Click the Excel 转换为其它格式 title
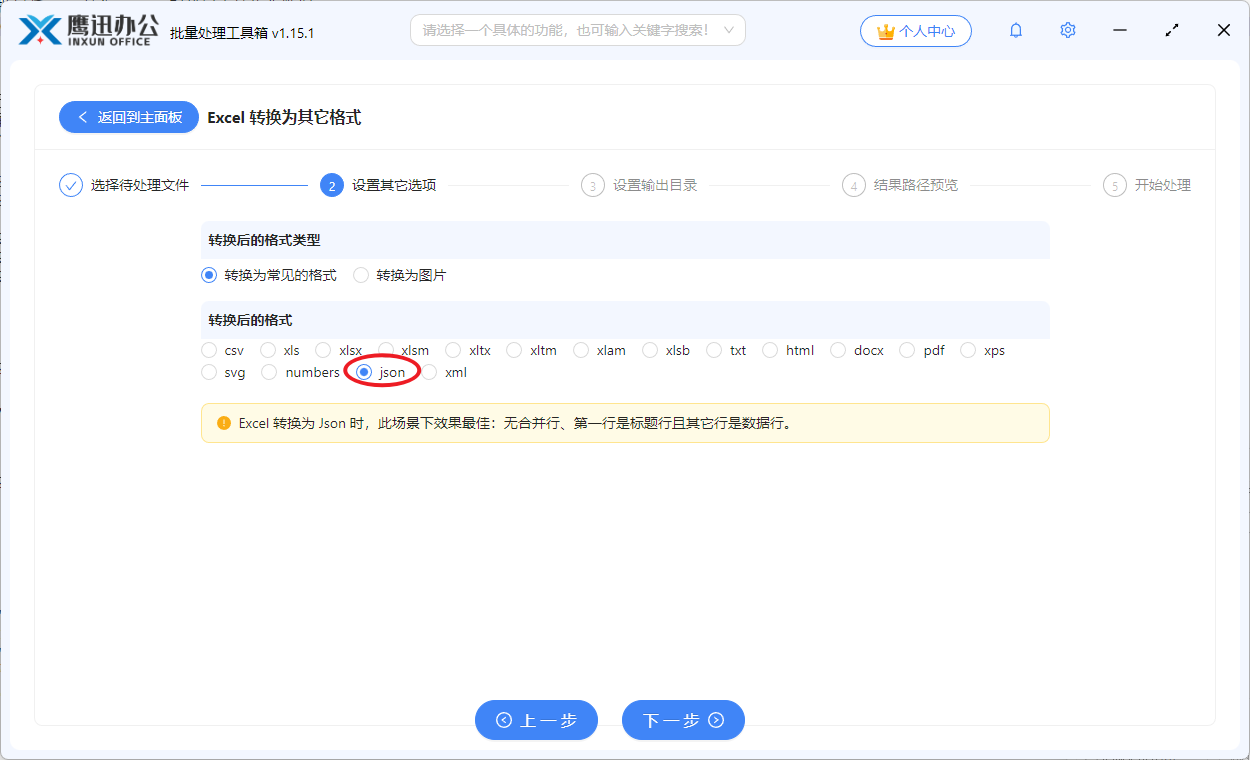This screenshot has width=1250, height=760. [284, 117]
